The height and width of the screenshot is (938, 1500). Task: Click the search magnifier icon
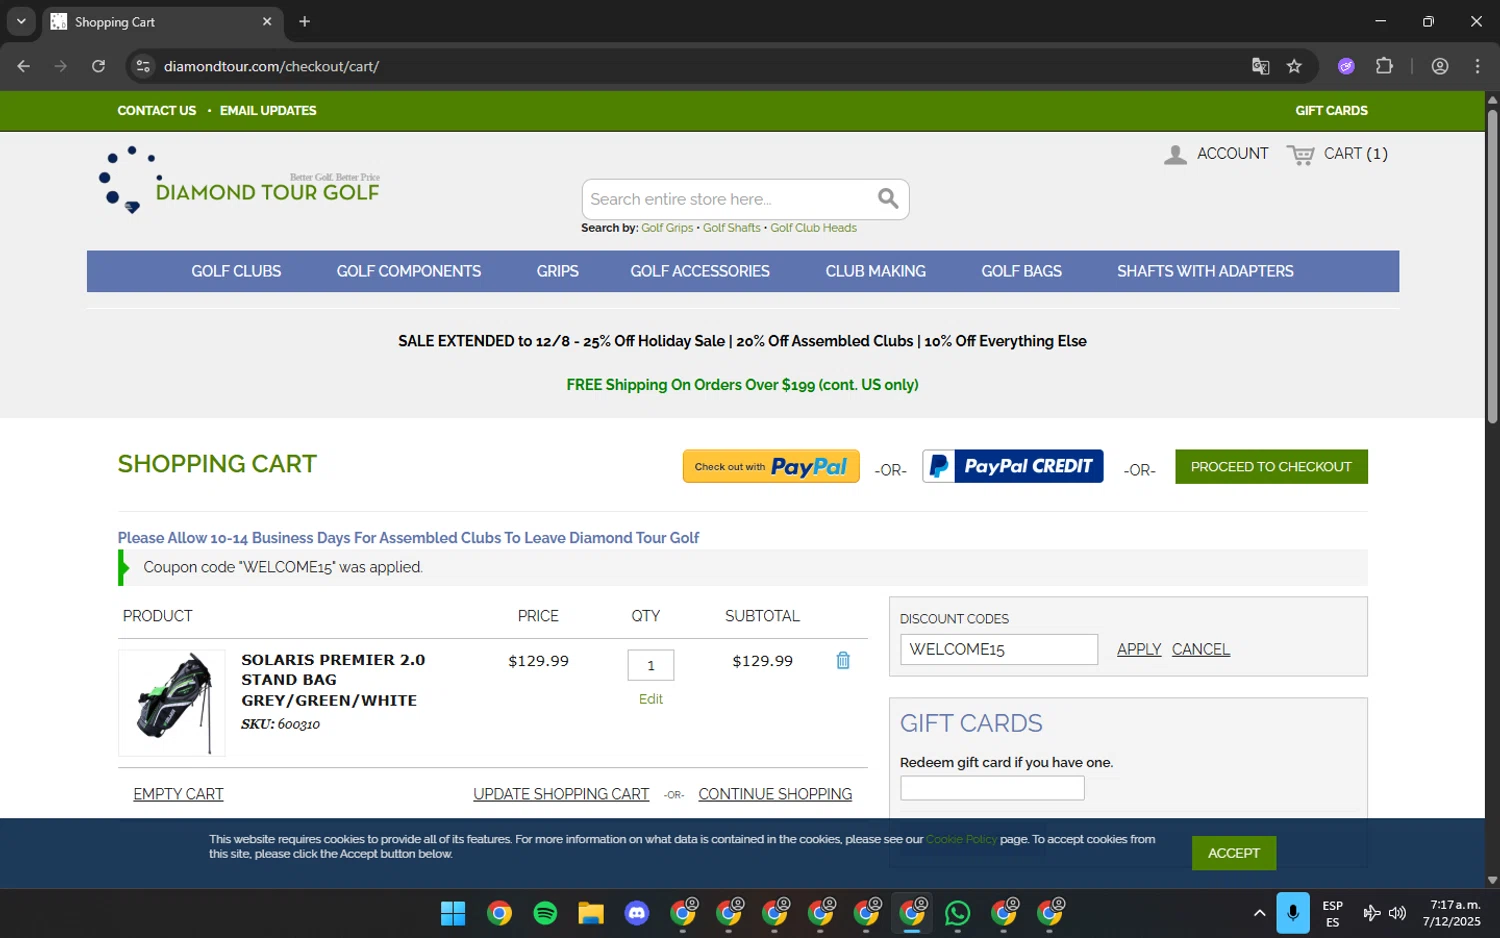point(888,198)
